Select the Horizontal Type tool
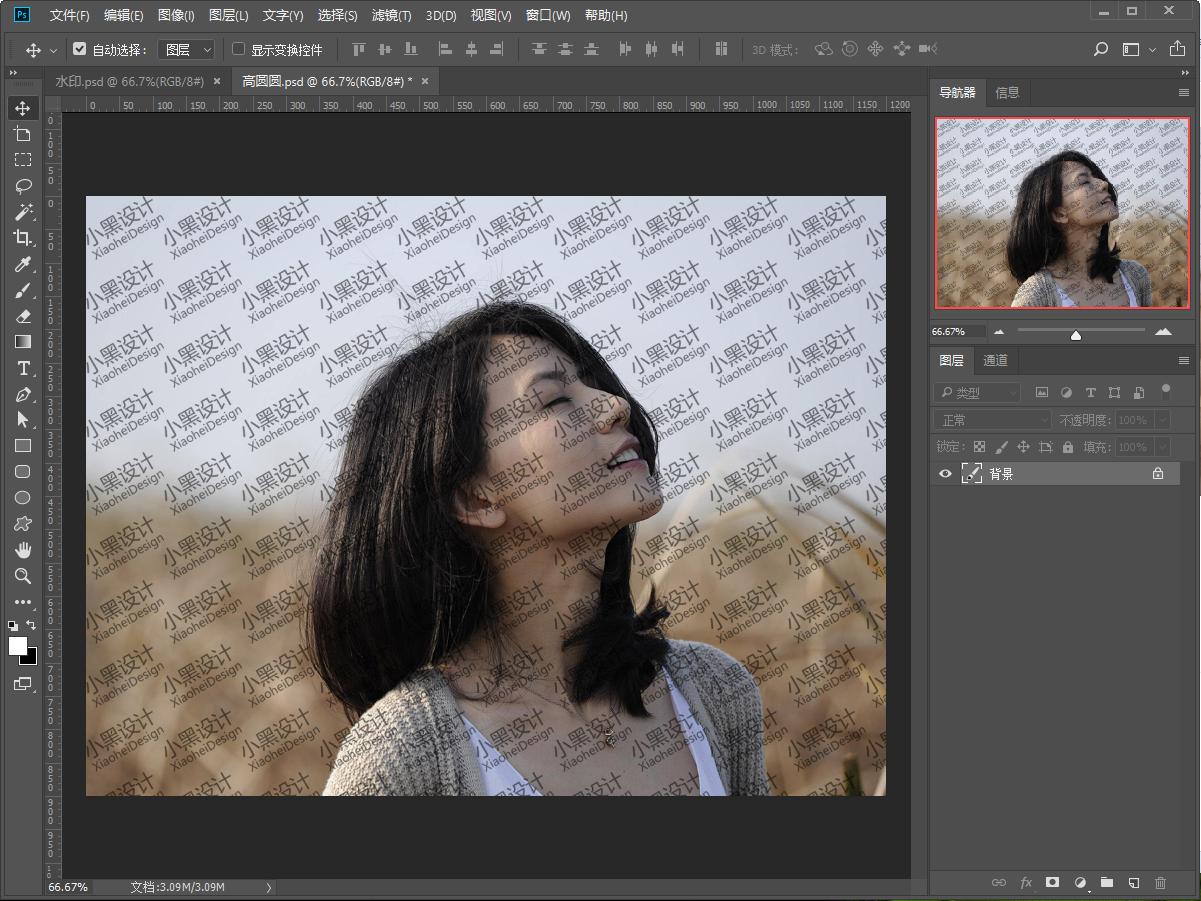 tap(23, 368)
